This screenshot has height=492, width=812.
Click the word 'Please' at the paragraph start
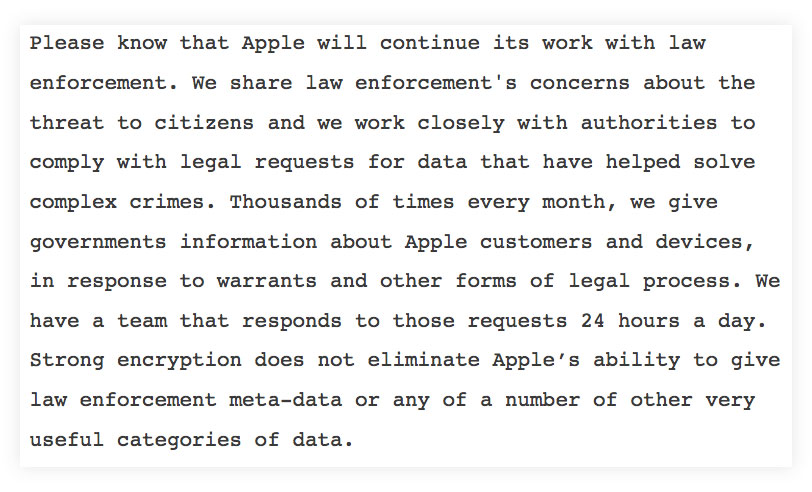(x=67, y=43)
